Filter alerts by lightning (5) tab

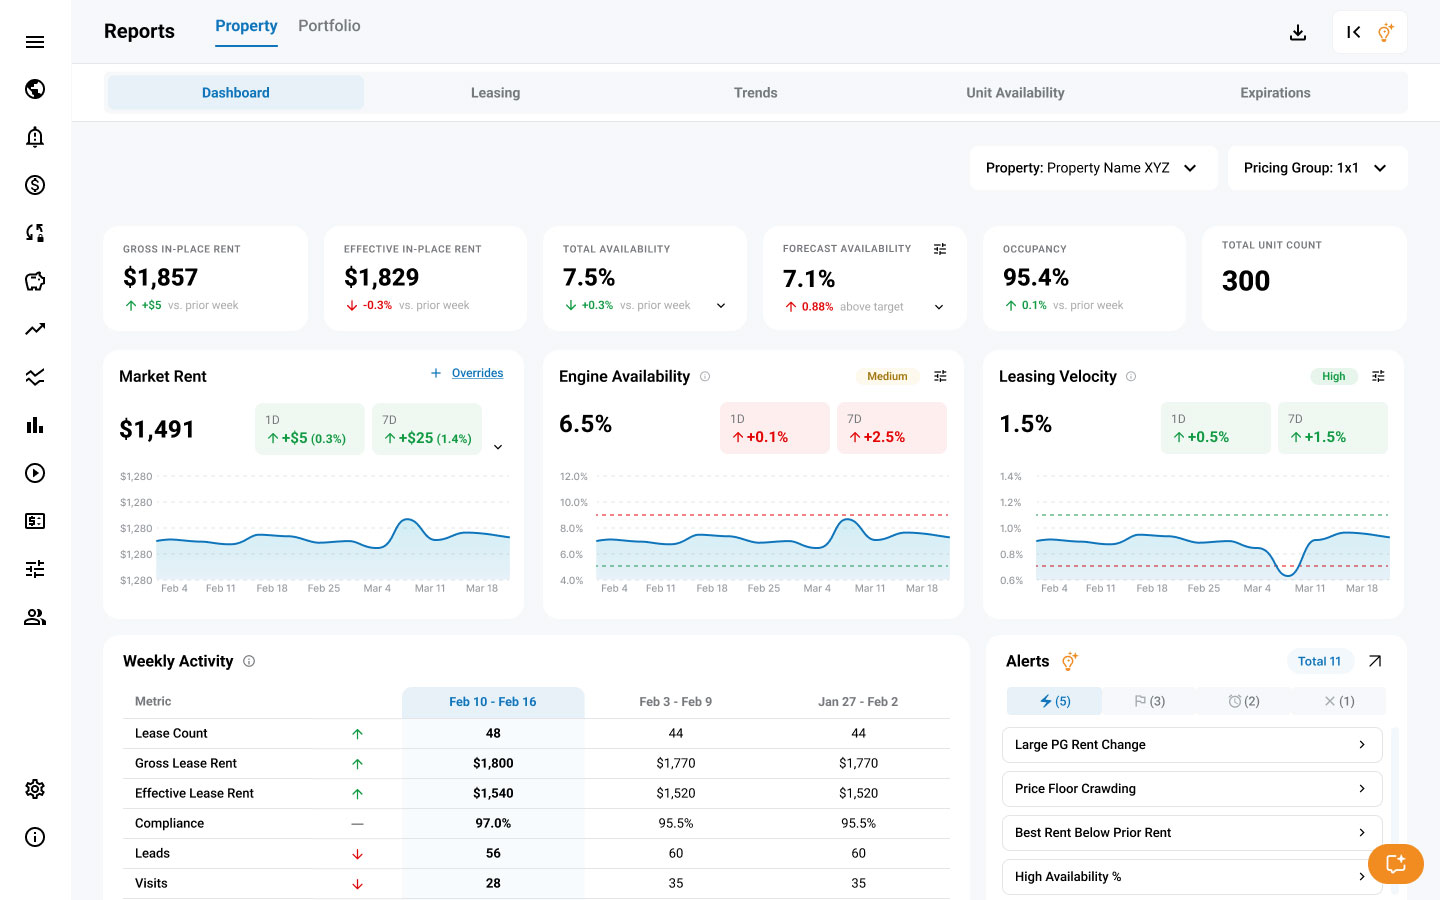pos(1054,701)
